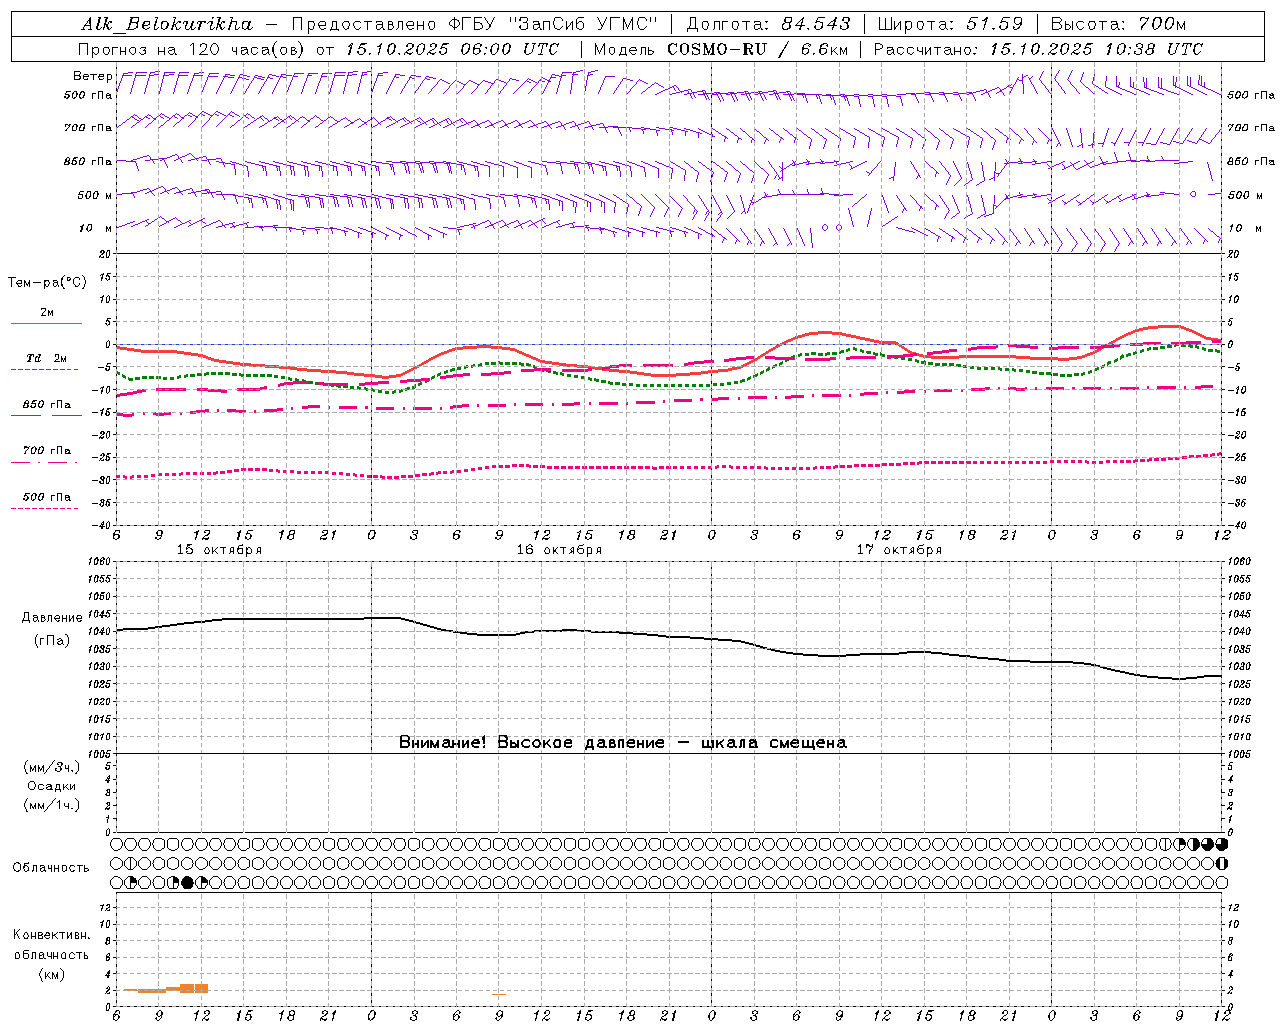Click the dashed line sample under Td 2м
The height and width of the screenshot is (1024, 1280).
[x=45, y=370]
